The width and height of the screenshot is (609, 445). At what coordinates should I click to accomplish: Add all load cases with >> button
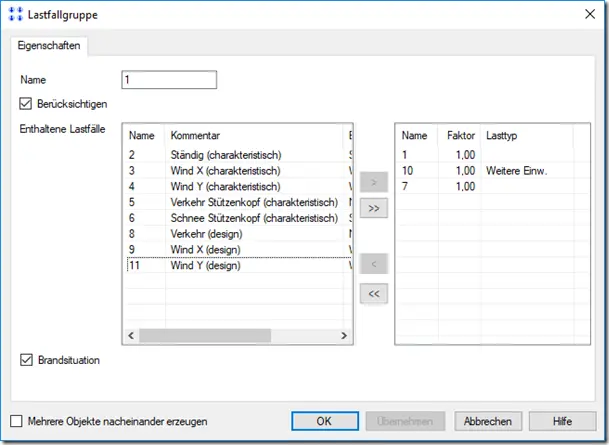pyautogui.click(x=374, y=208)
